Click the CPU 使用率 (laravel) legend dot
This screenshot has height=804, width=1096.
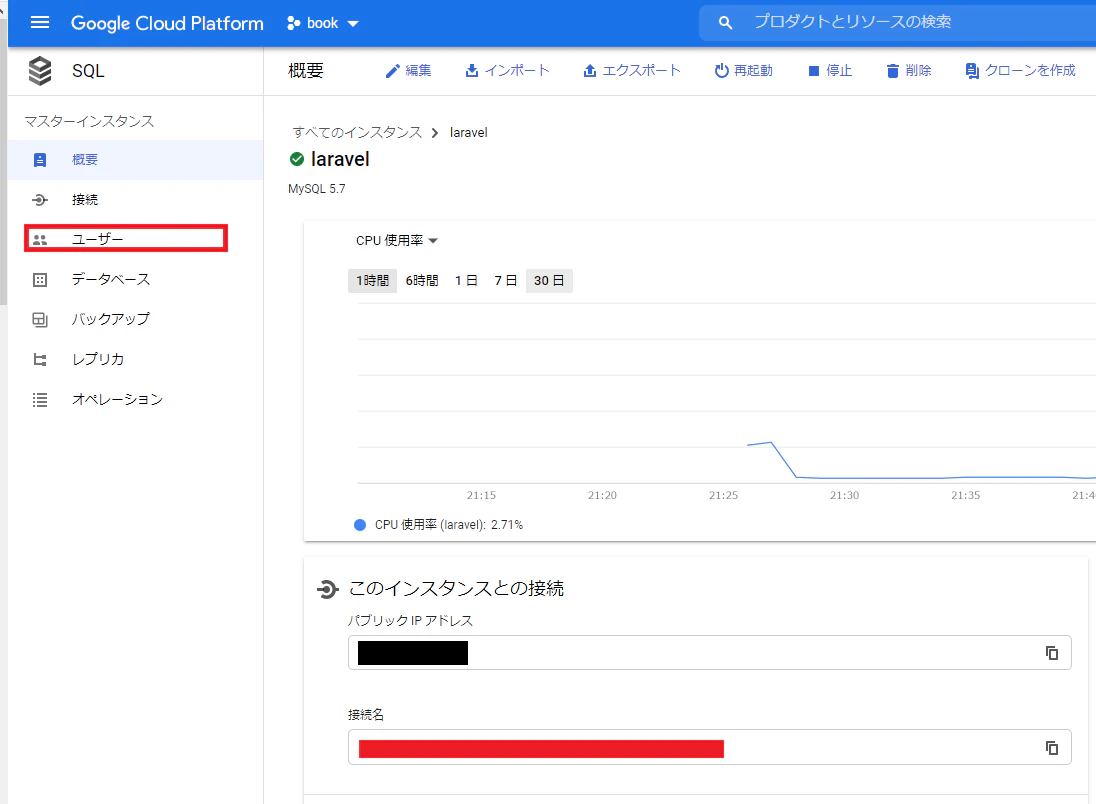coord(360,525)
